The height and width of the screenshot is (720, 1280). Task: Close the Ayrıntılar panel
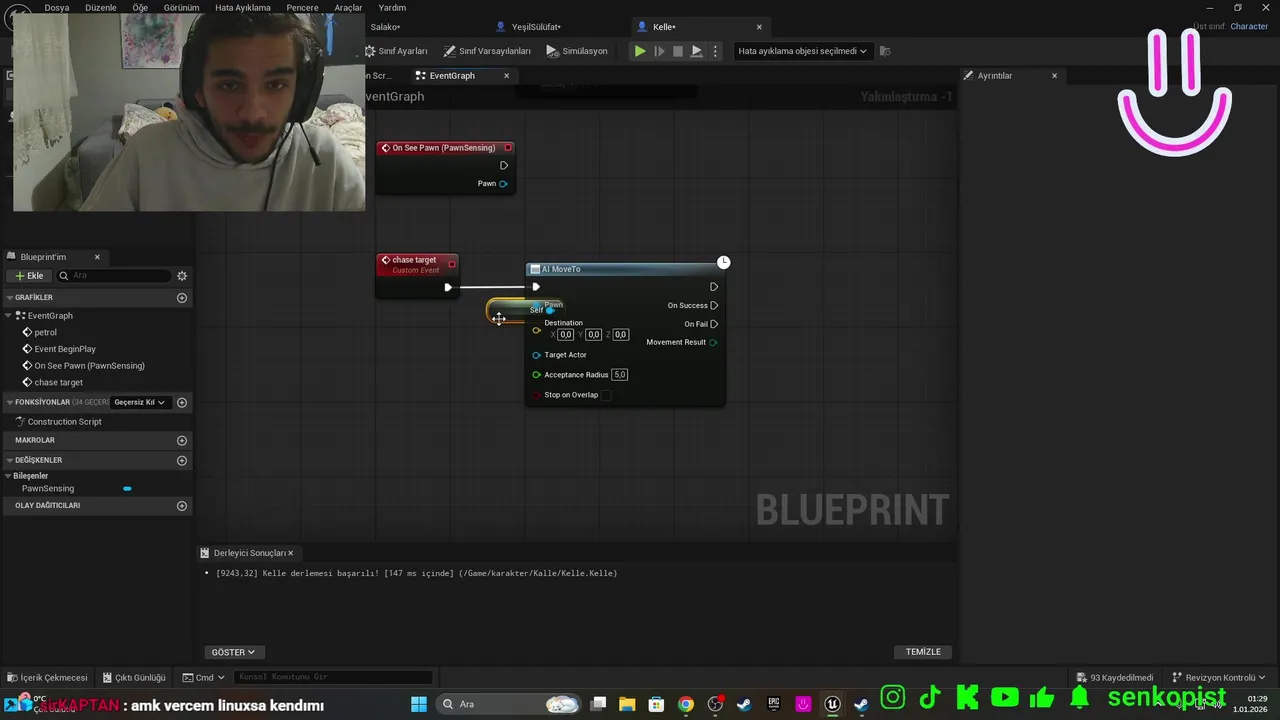click(1054, 76)
